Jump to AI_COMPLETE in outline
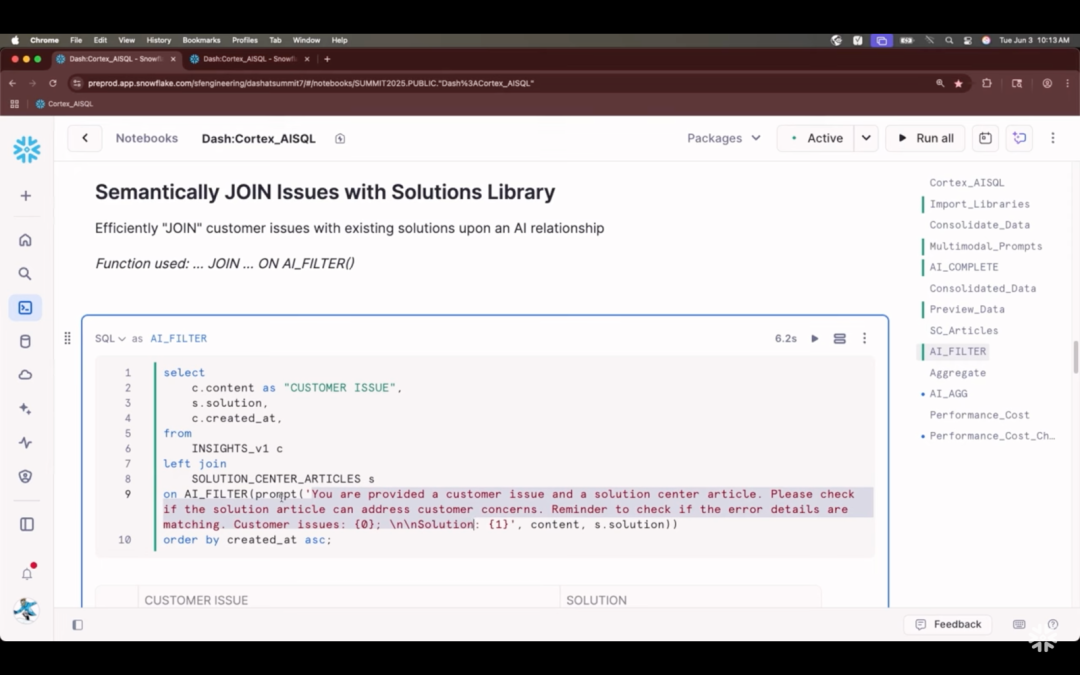Viewport: 1080px width, 675px height. [964, 267]
